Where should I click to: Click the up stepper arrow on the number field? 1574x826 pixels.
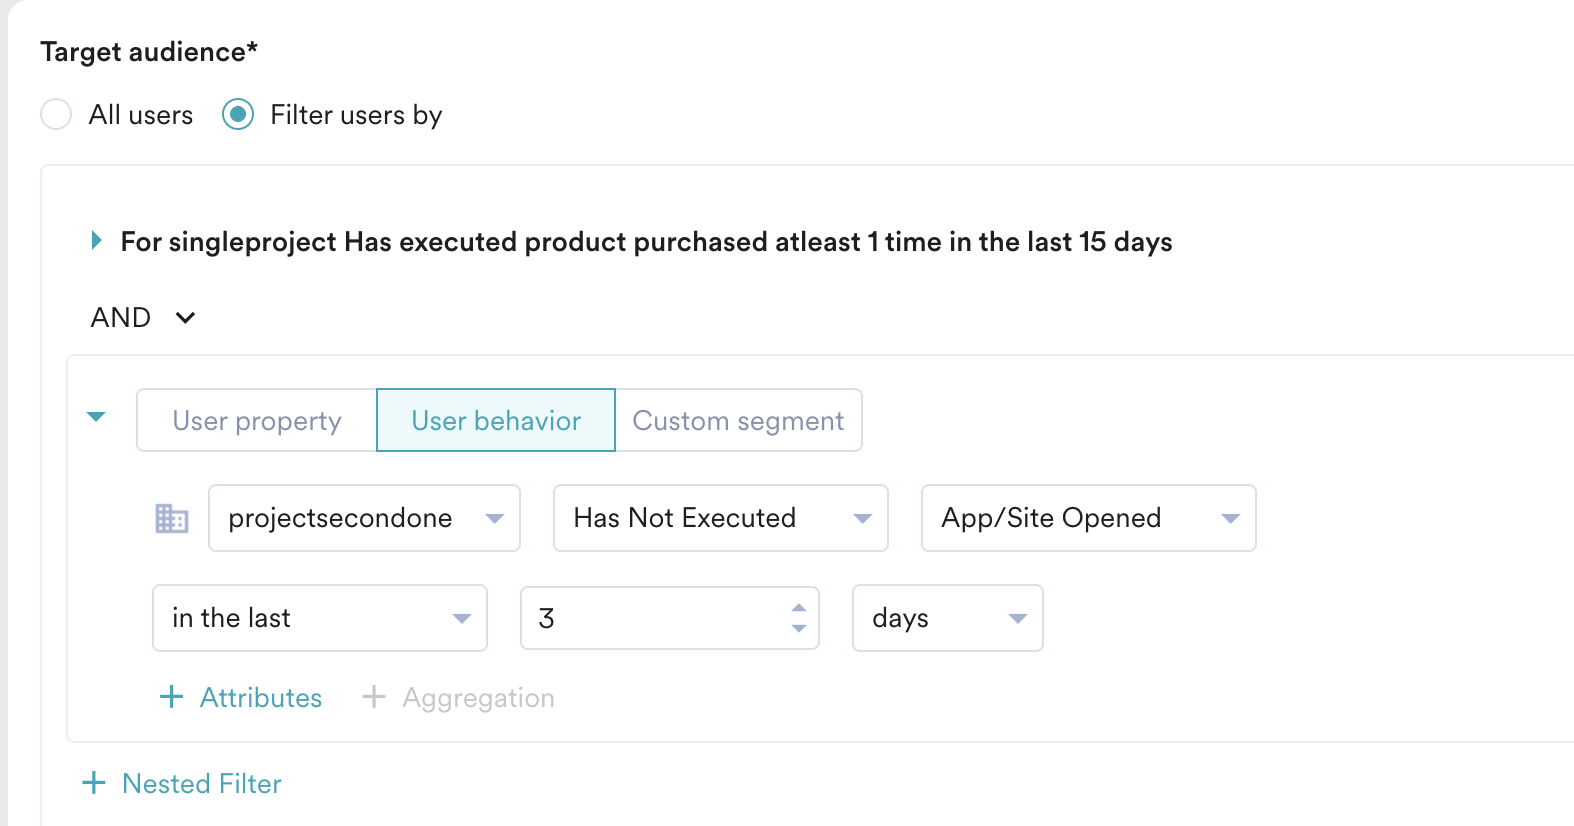pyautogui.click(x=798, y=606)
